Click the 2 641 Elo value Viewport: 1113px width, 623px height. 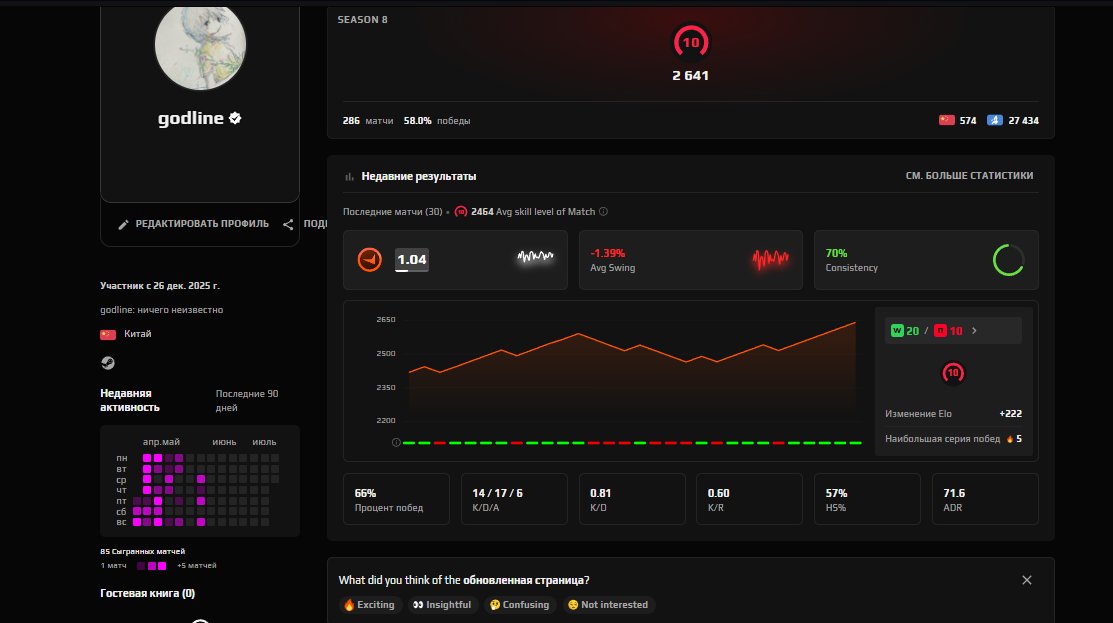click(x=691, y=75)
